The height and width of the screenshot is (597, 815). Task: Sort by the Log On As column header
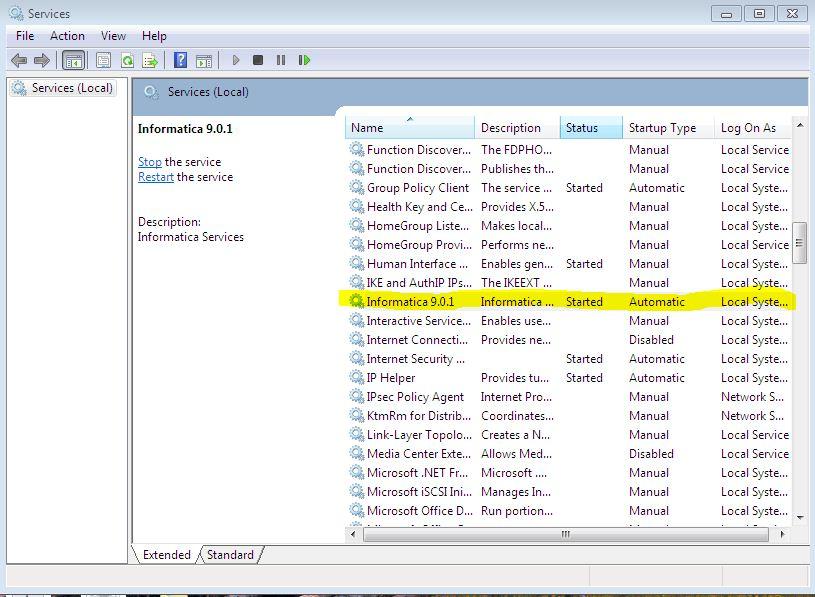tap(753, 128)
